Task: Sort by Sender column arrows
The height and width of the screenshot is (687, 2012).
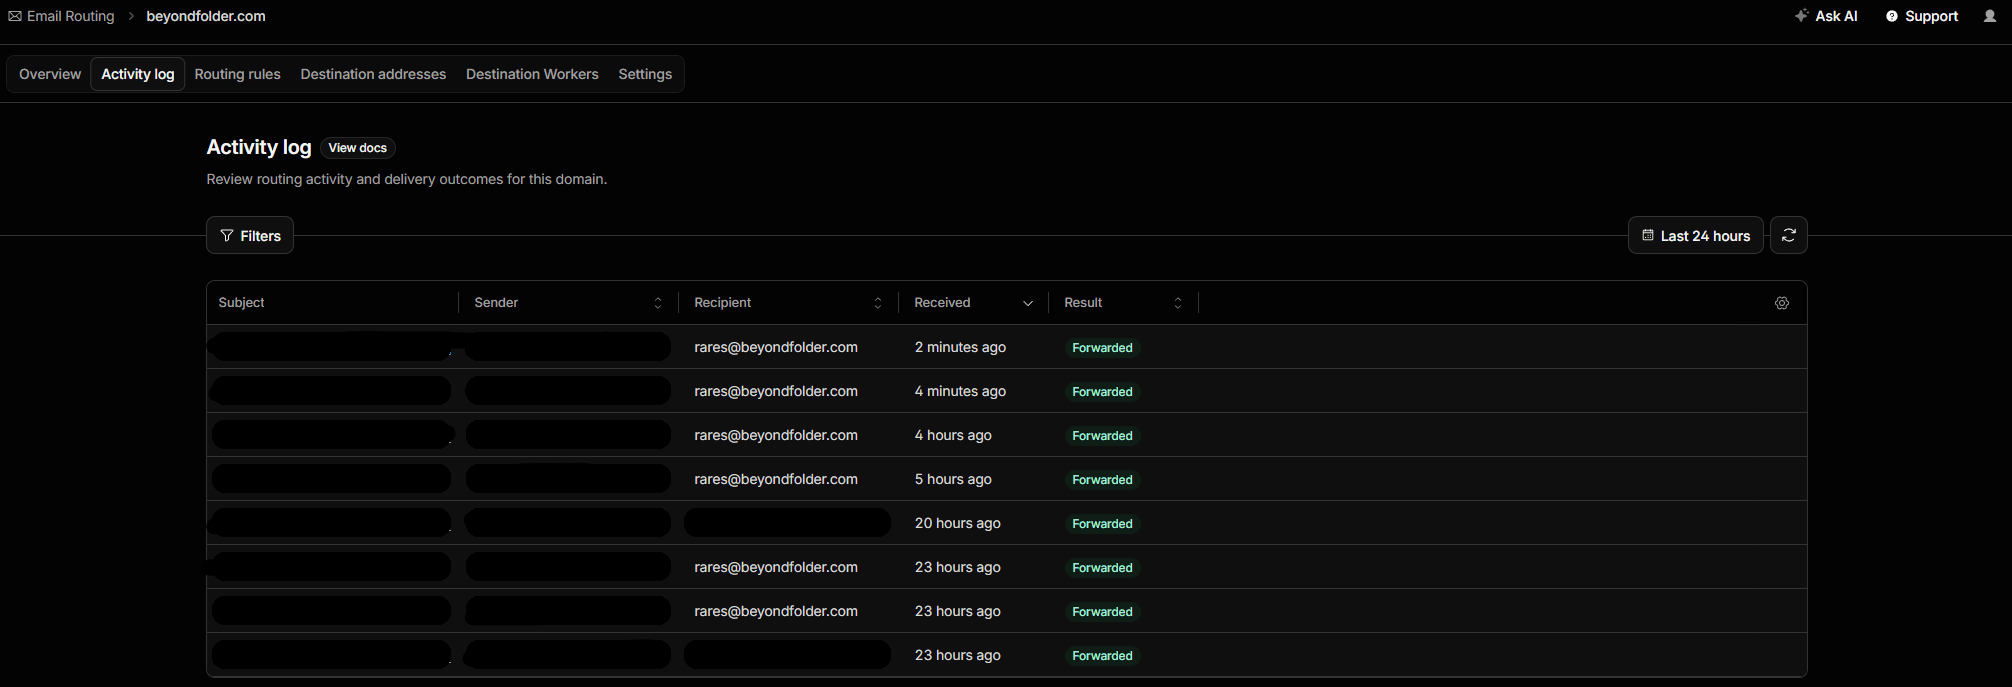Action: [x=658, y=303]
